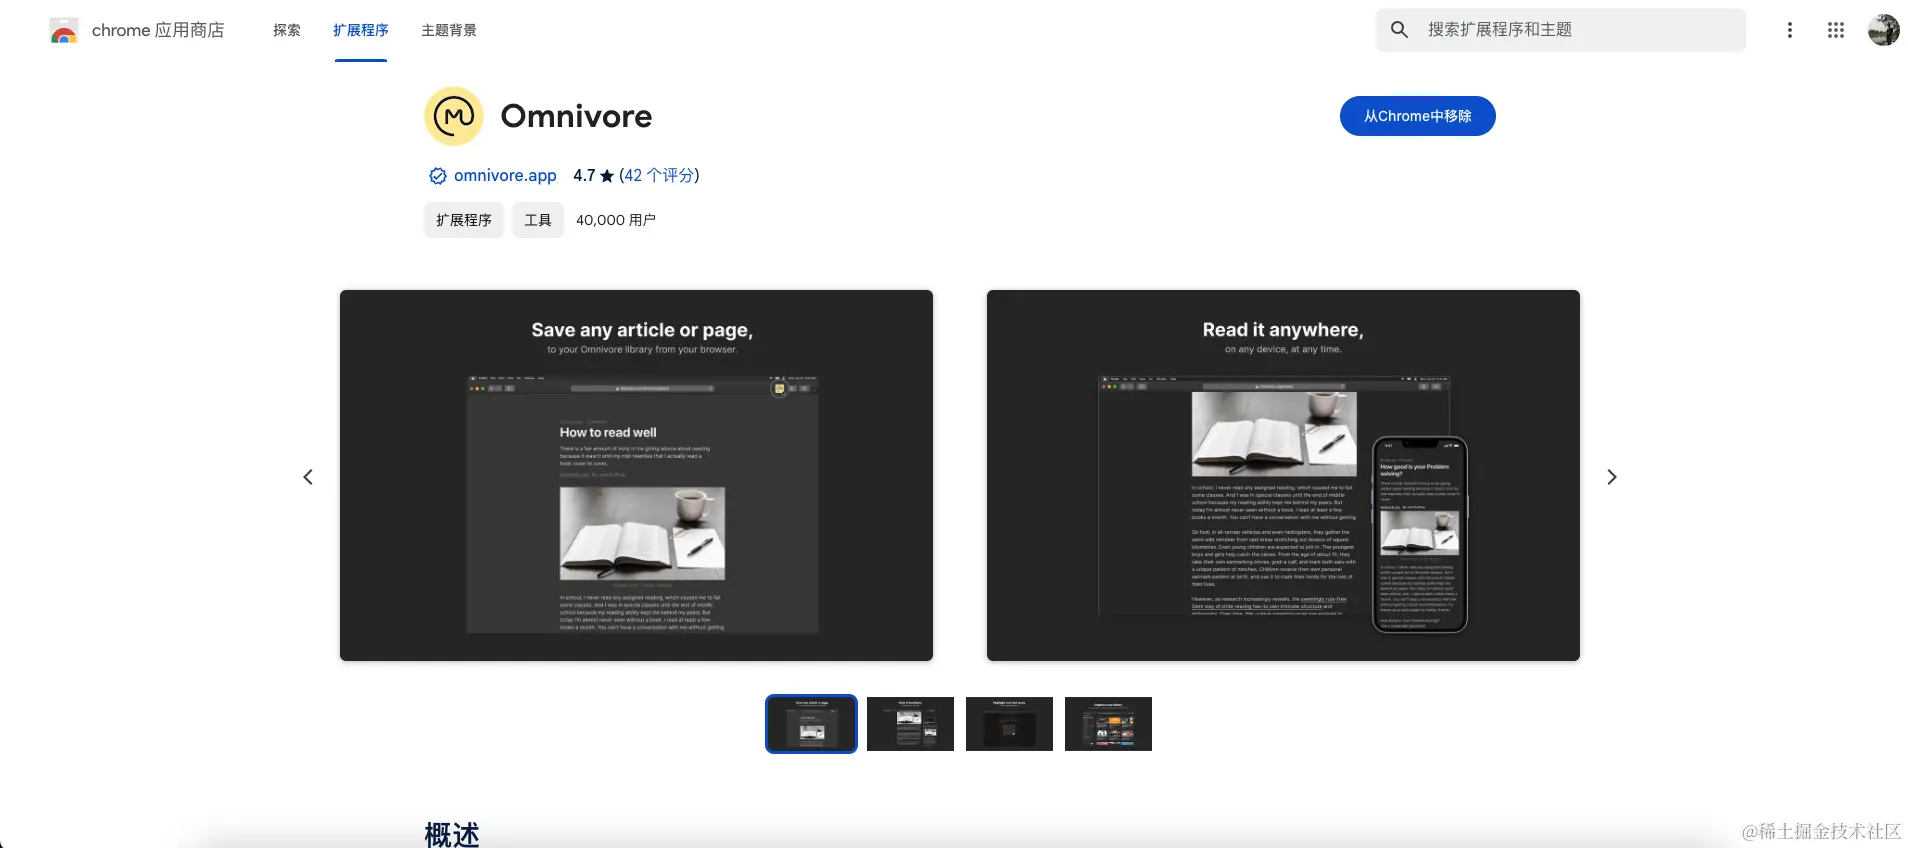Select the first carousel thumbnail

(811, 724)
